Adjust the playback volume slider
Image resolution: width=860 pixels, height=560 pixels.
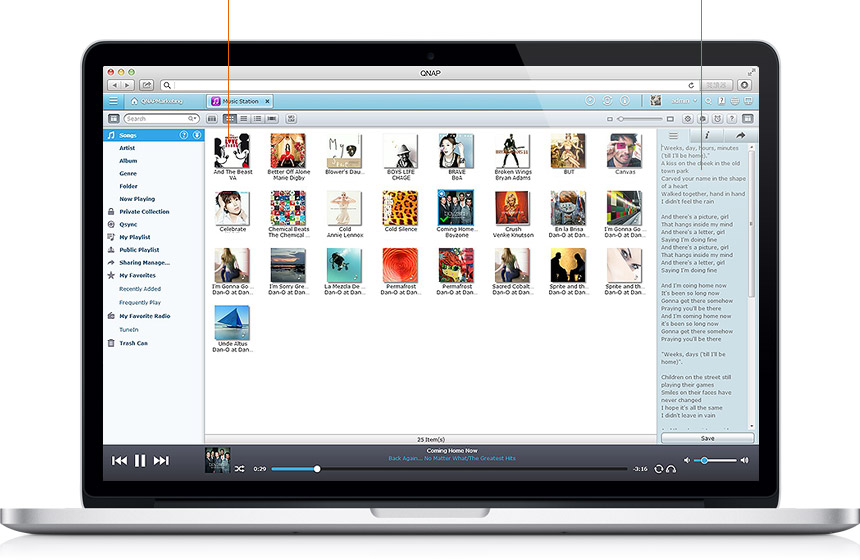tap(705, 460)
